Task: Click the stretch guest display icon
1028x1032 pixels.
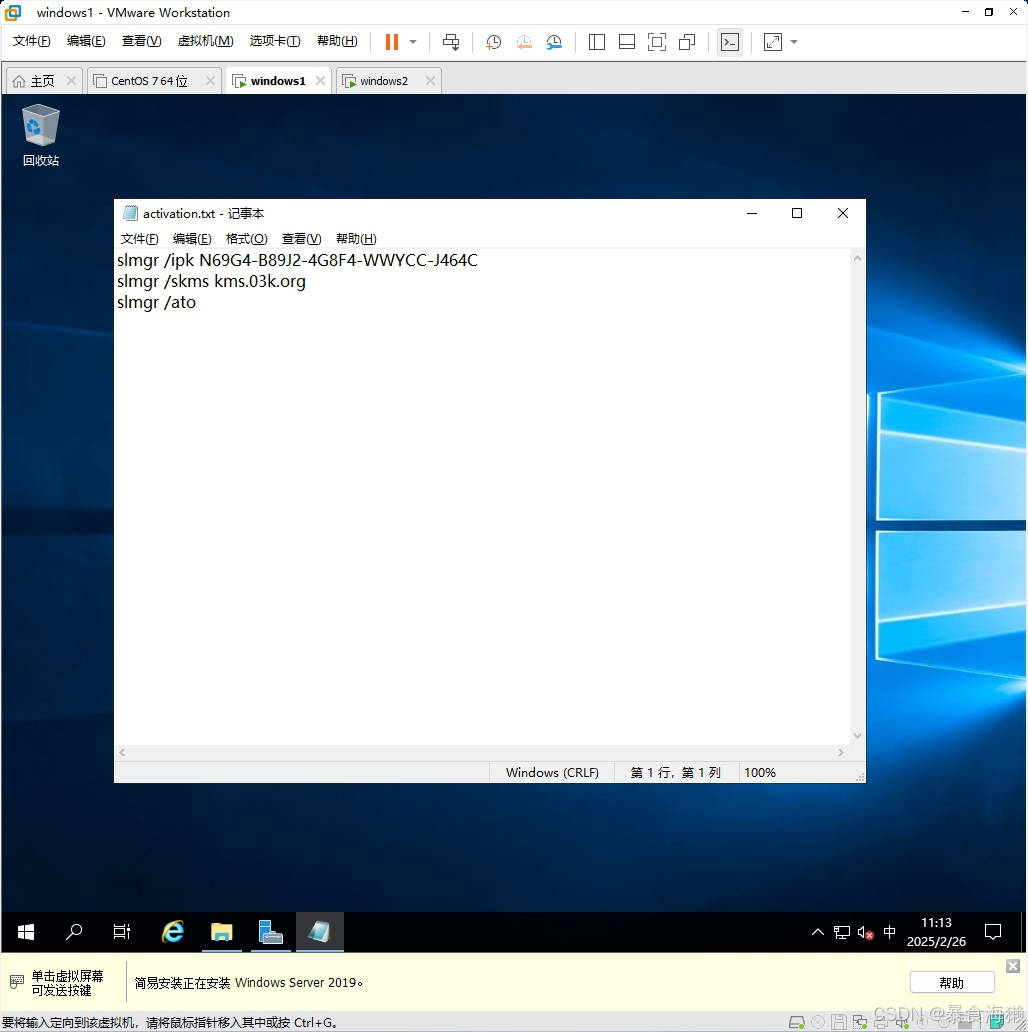Action: [773, 42]
